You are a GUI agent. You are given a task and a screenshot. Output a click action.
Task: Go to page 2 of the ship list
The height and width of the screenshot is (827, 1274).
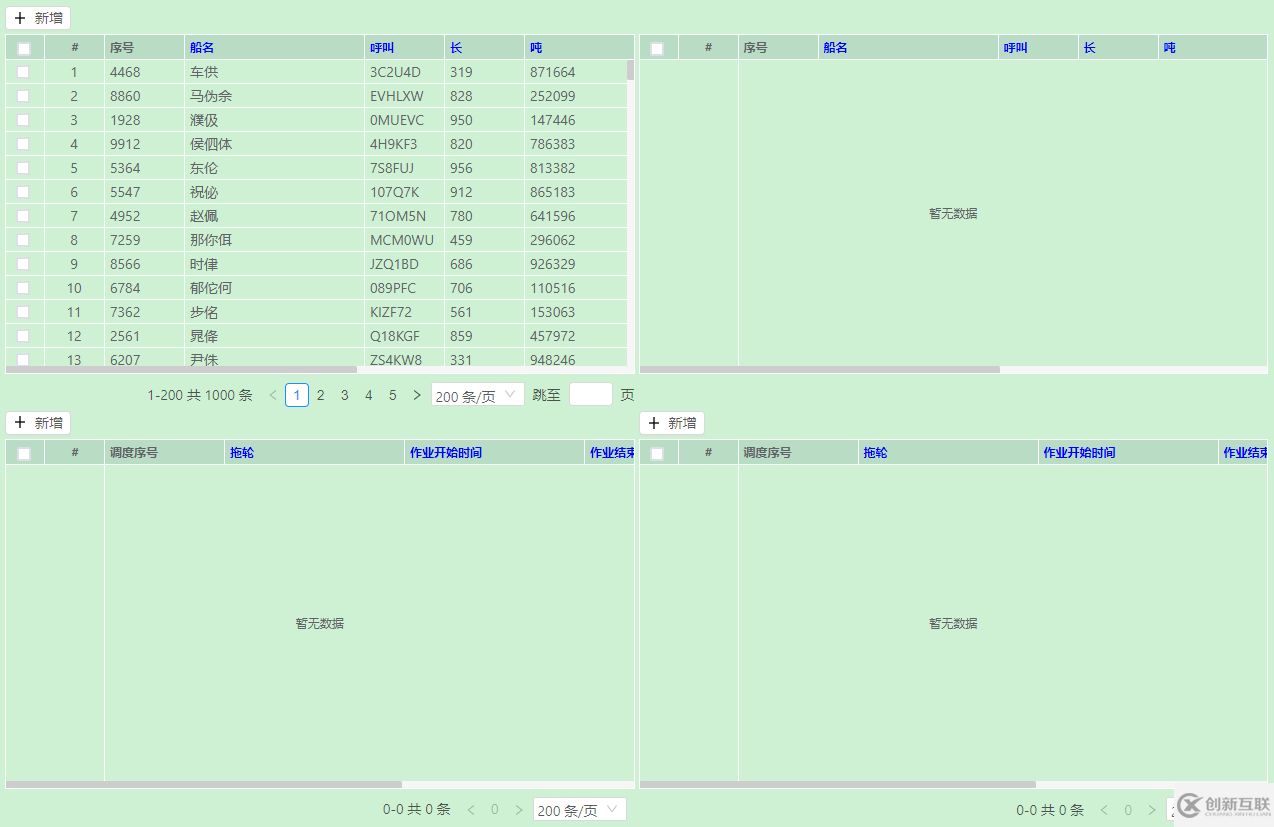(321, 395)
